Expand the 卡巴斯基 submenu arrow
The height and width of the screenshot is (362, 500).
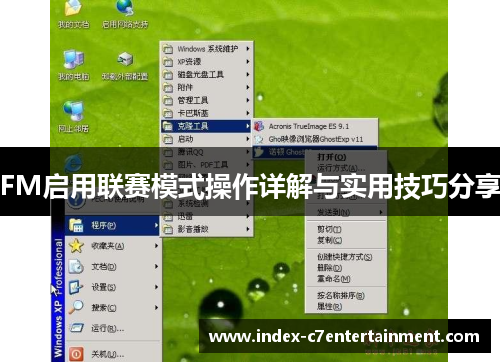248,113
